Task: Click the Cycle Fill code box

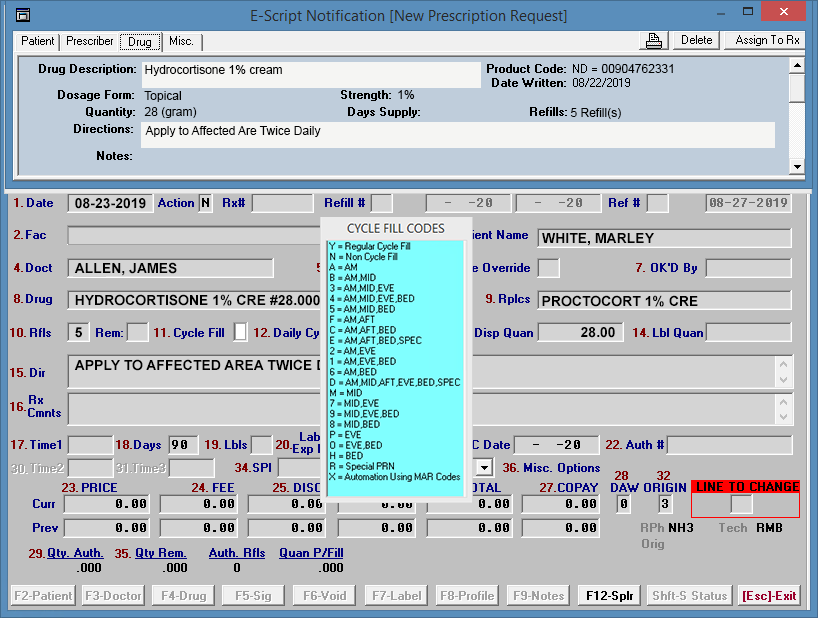Action: pyautogui.click(x=240, y=332)
